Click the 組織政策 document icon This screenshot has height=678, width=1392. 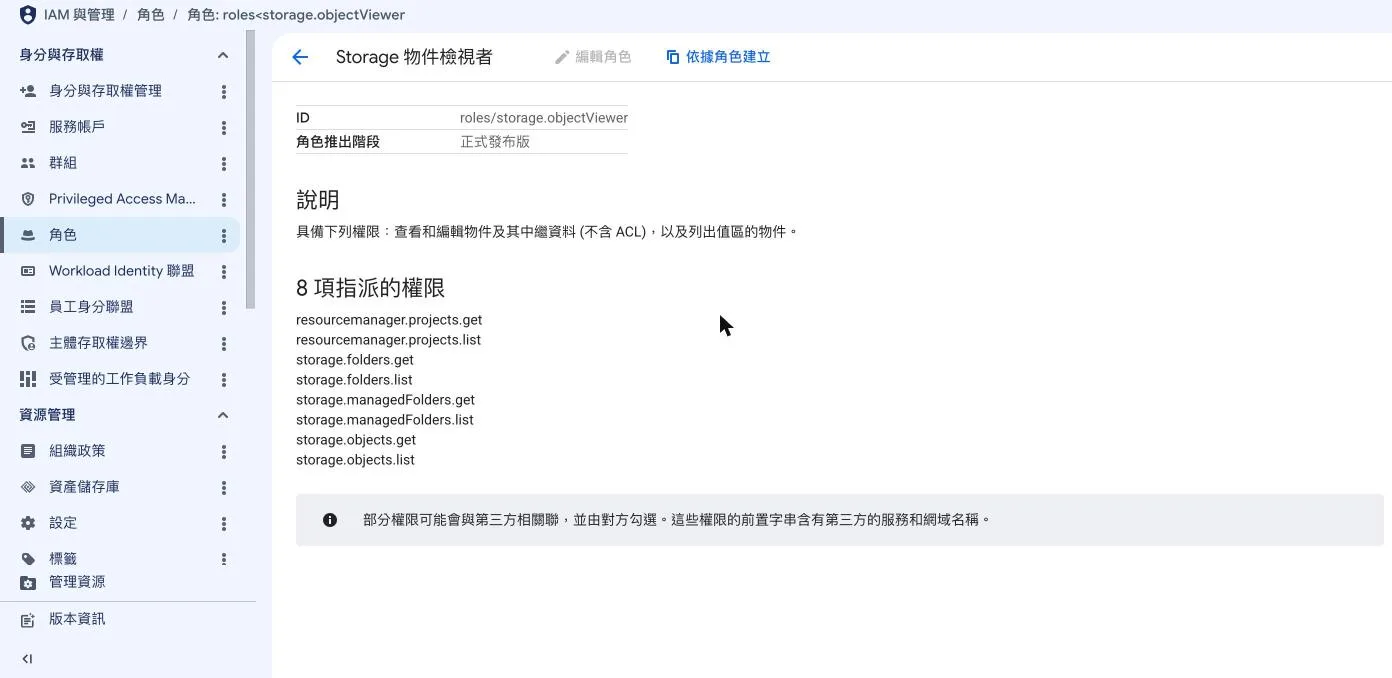(x=28, y=451)
